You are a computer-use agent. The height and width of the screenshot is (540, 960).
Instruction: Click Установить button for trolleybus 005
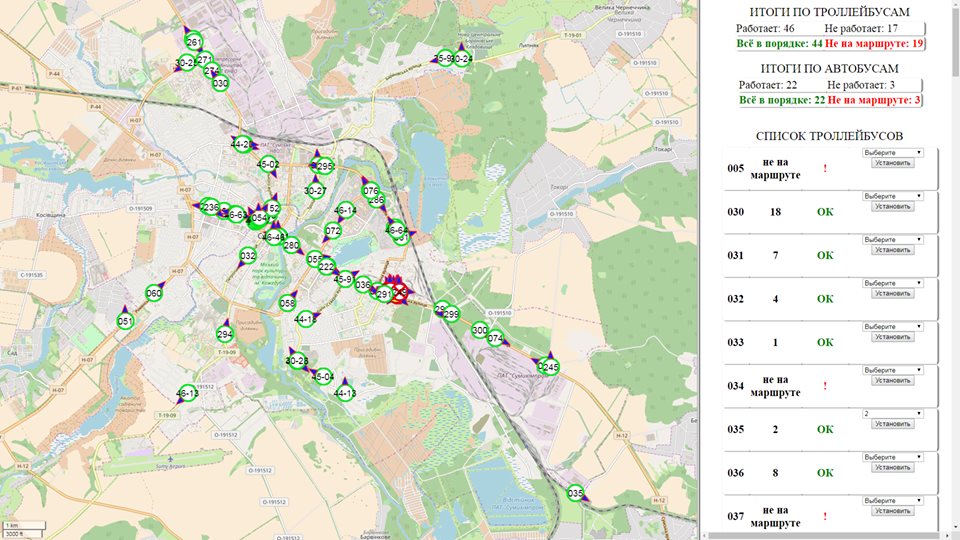click(x=893, y=163)
